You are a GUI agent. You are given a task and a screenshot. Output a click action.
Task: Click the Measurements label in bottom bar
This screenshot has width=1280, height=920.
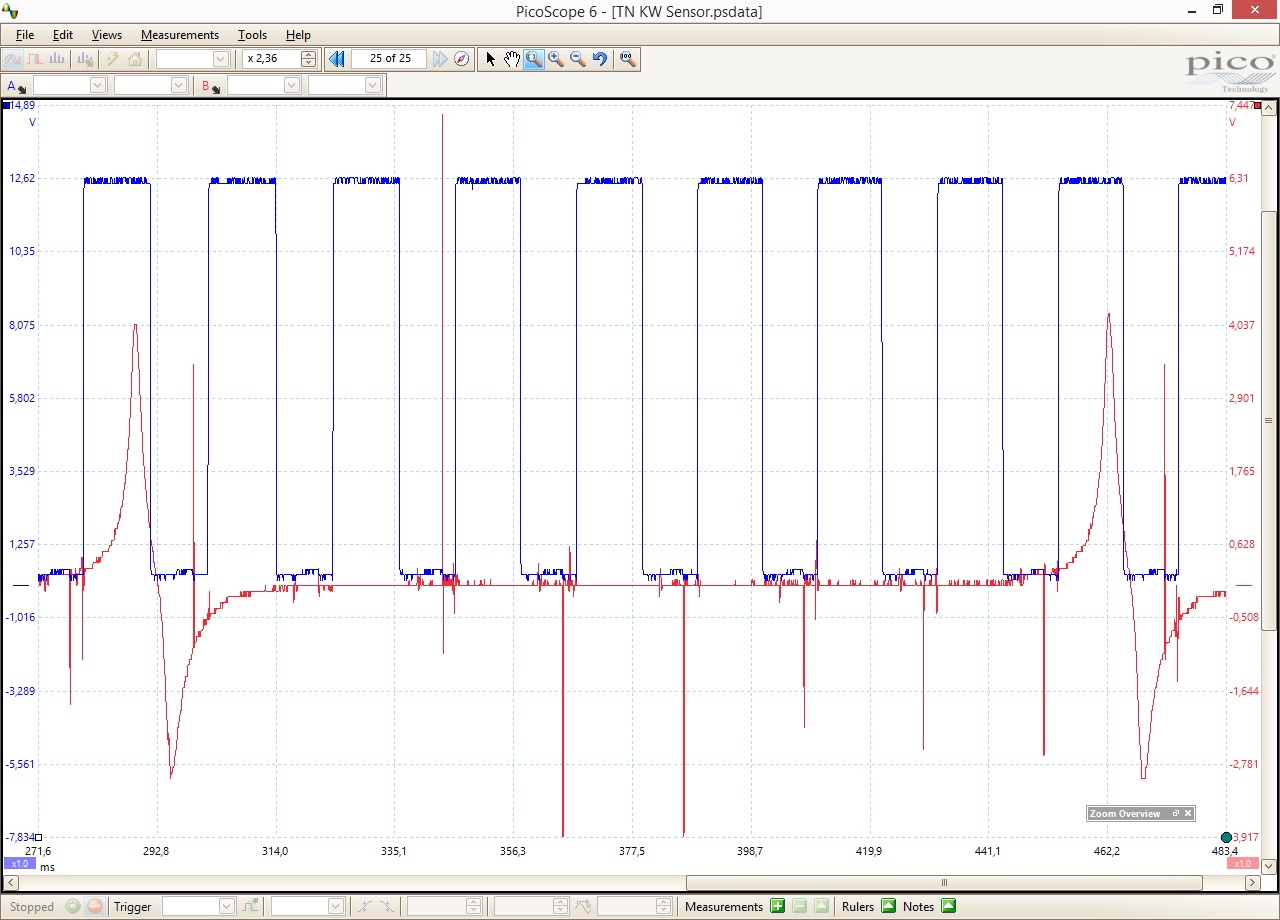tap(724, 907)
